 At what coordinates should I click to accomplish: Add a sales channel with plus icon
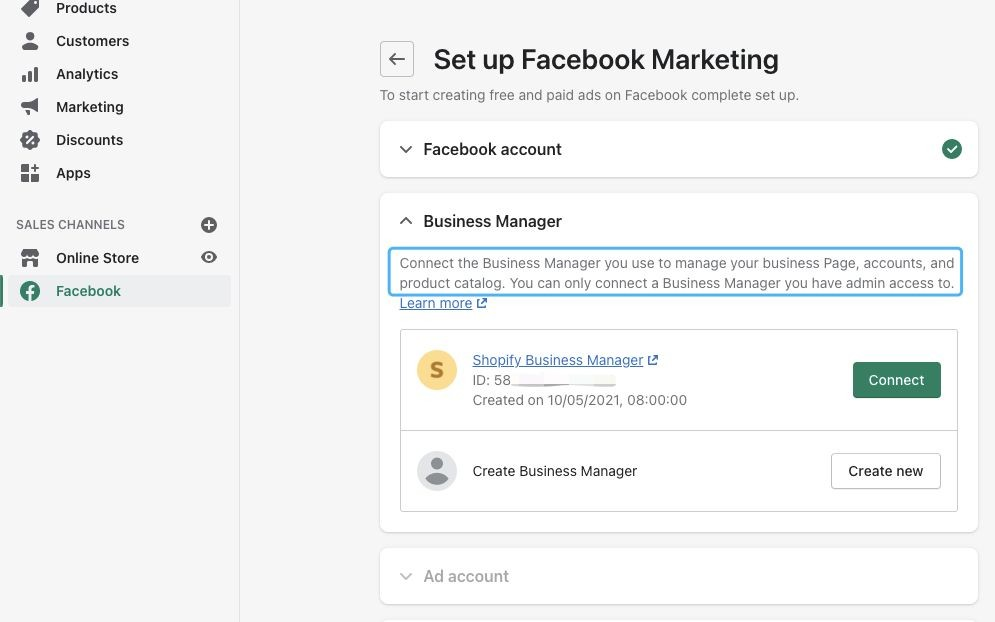click(209, 225)
